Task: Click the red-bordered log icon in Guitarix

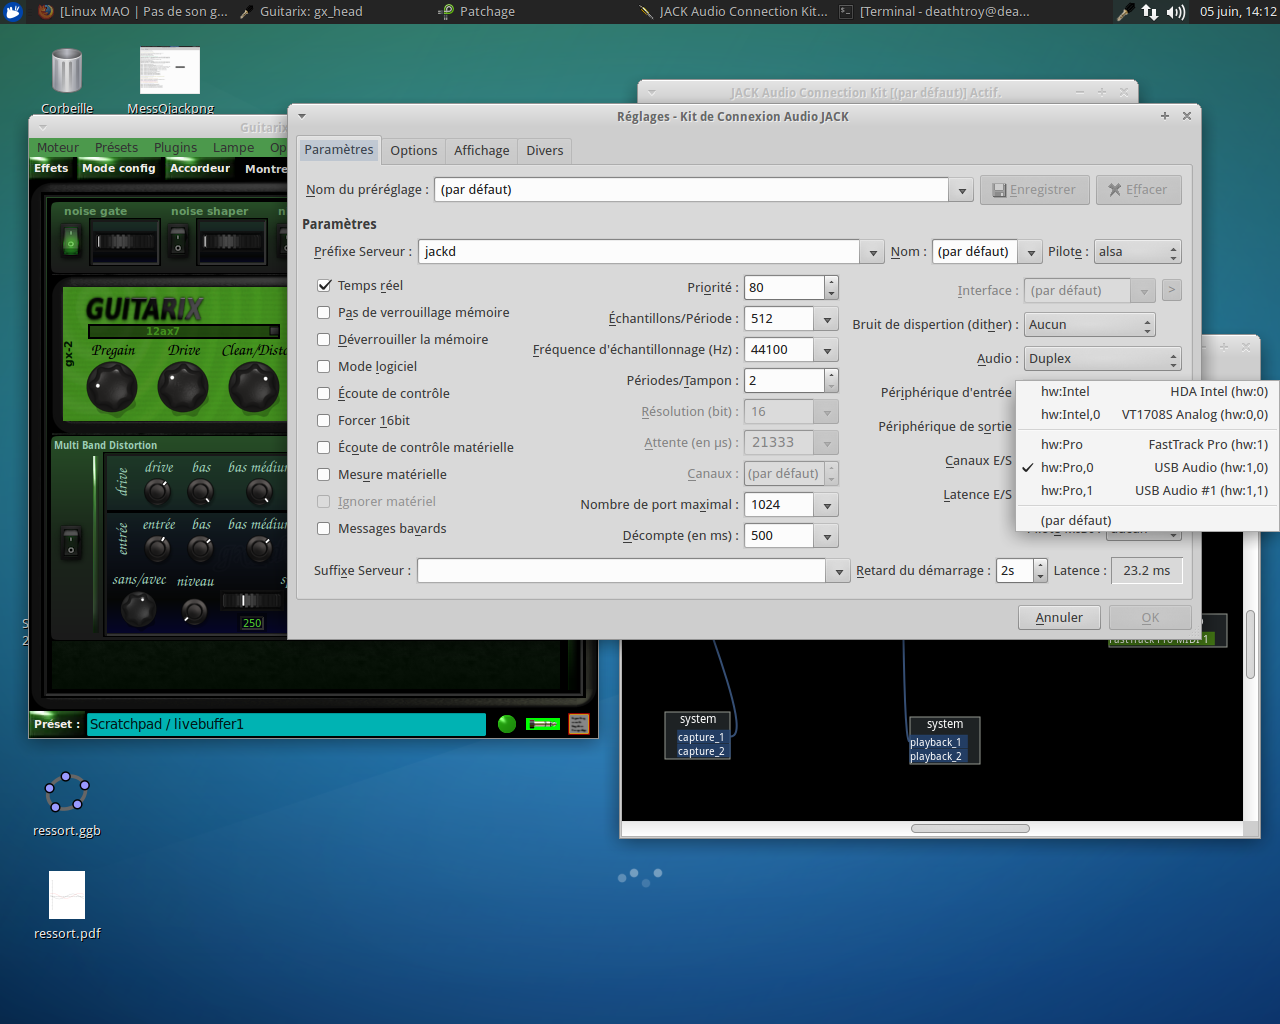Action: click(x=579, y=724)
